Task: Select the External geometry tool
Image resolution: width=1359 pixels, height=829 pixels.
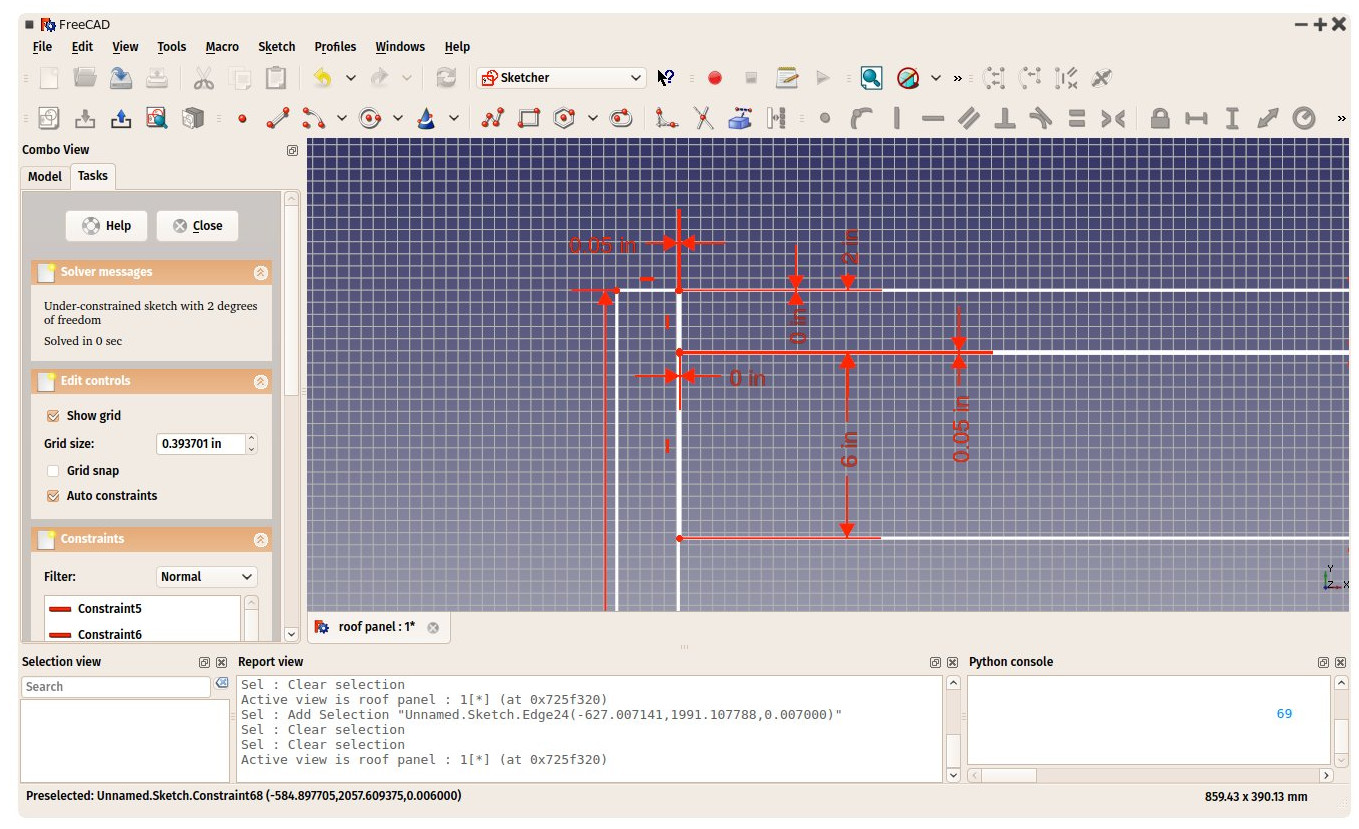Action: click(740, 118)
